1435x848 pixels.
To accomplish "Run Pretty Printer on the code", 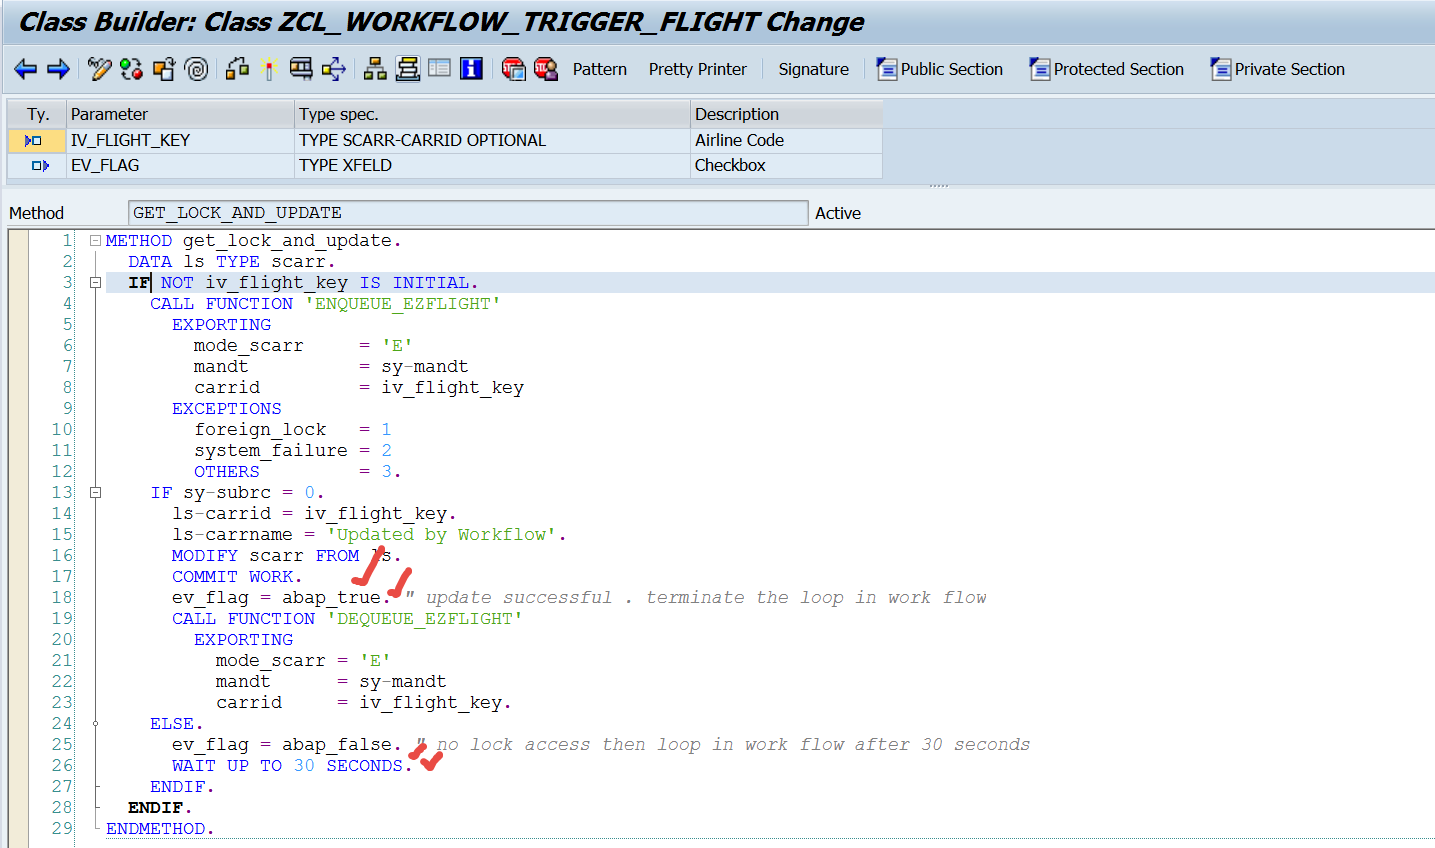I will (697, 69).
